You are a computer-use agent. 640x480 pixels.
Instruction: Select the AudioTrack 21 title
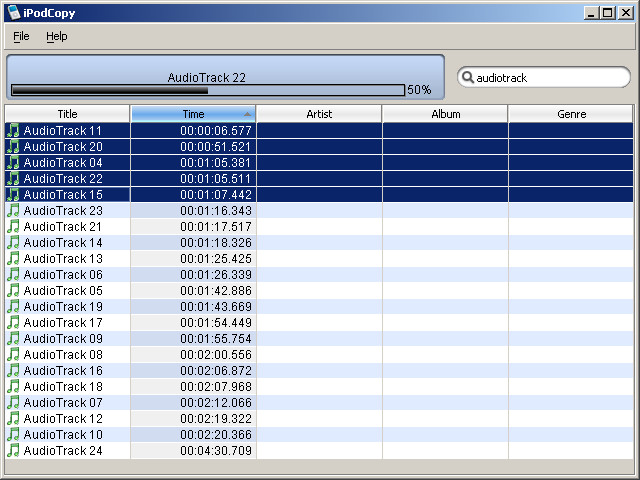(x=63, y=227)
